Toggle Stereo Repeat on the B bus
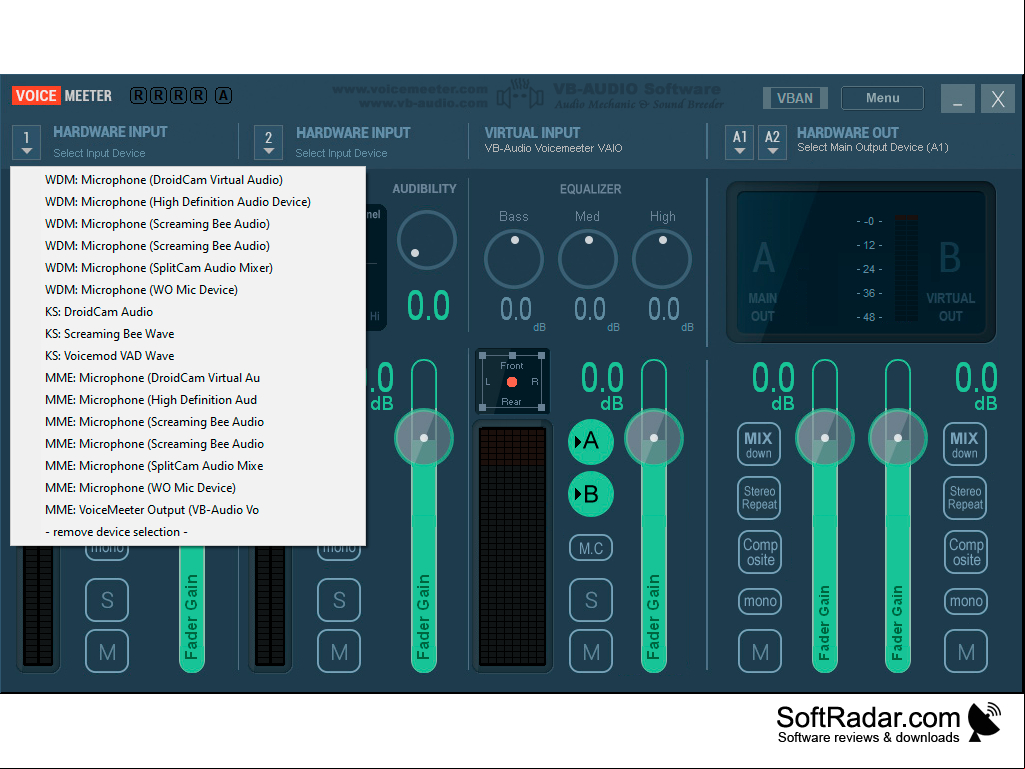 (x=966, y=498)
